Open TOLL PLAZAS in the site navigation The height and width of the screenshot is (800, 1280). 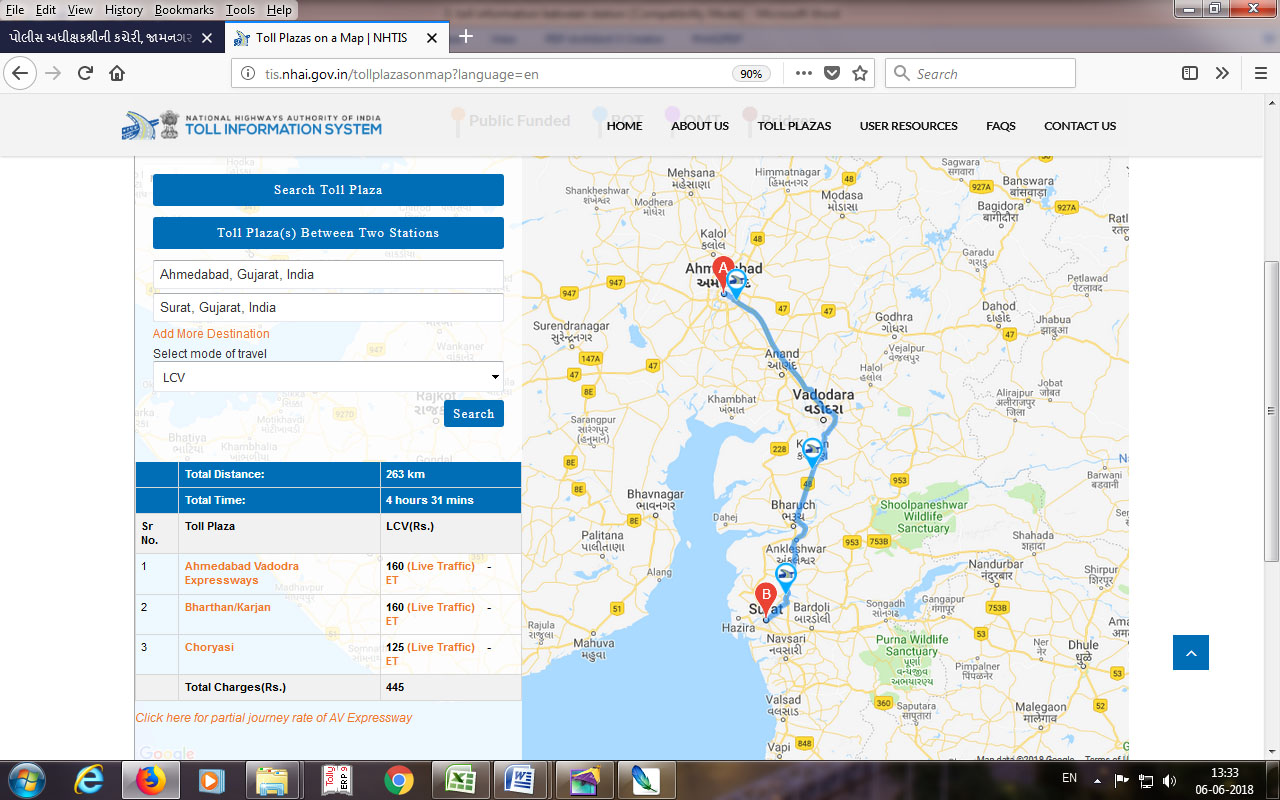pos(794,126)
